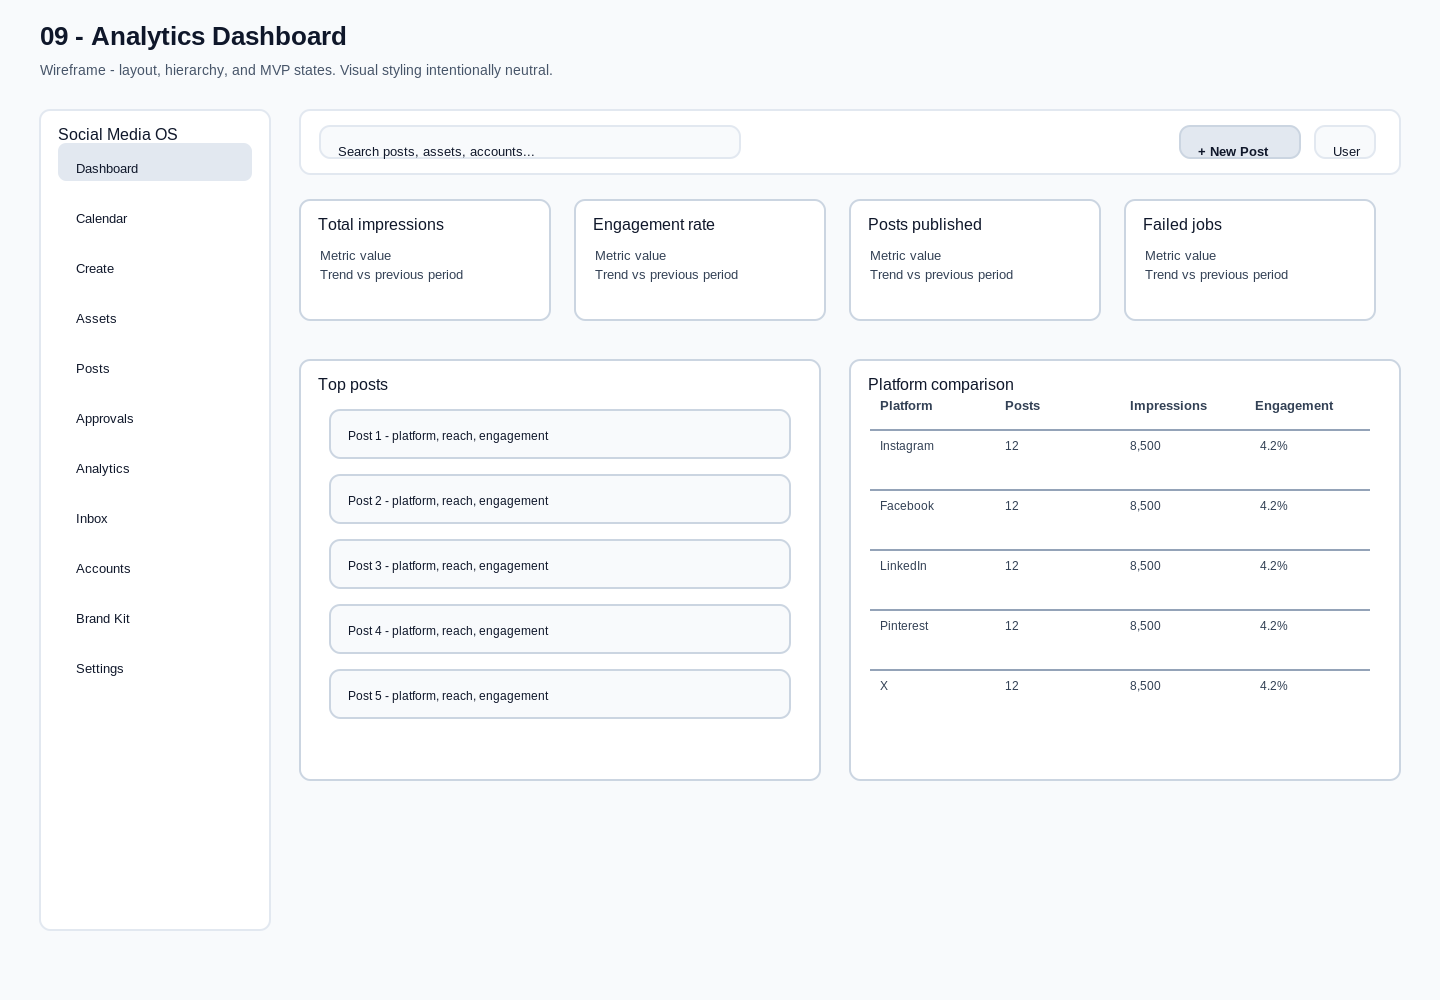Open the User button
The image size is (1440, 1000).
(1345, 142)
